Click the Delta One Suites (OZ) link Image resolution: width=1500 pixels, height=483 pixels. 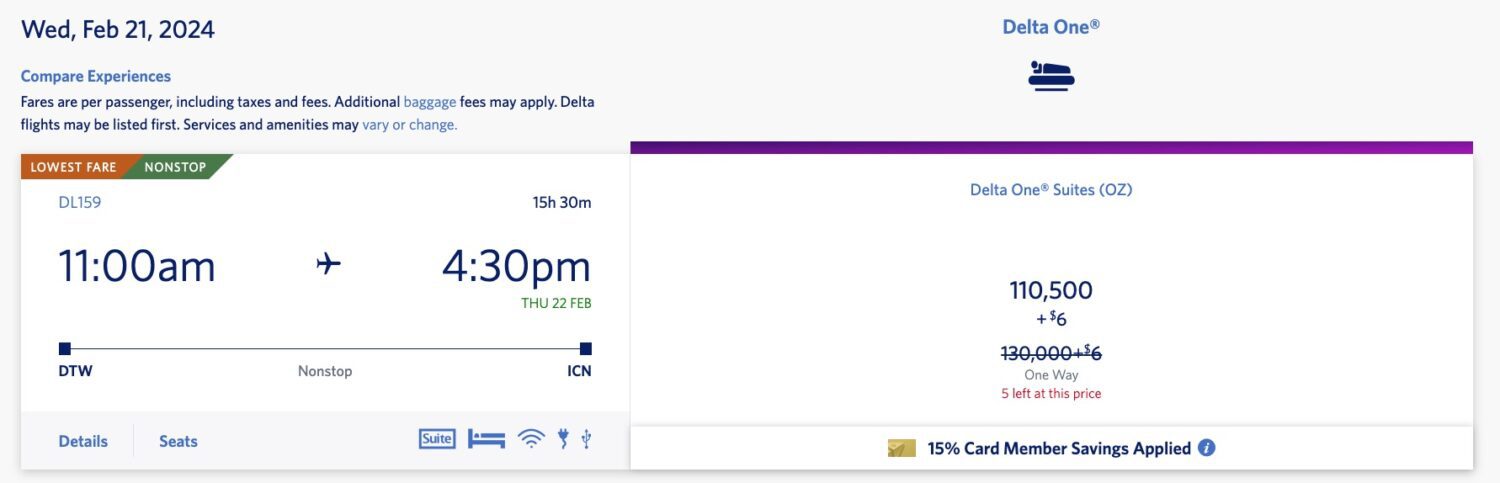[x=1051, y=189]
